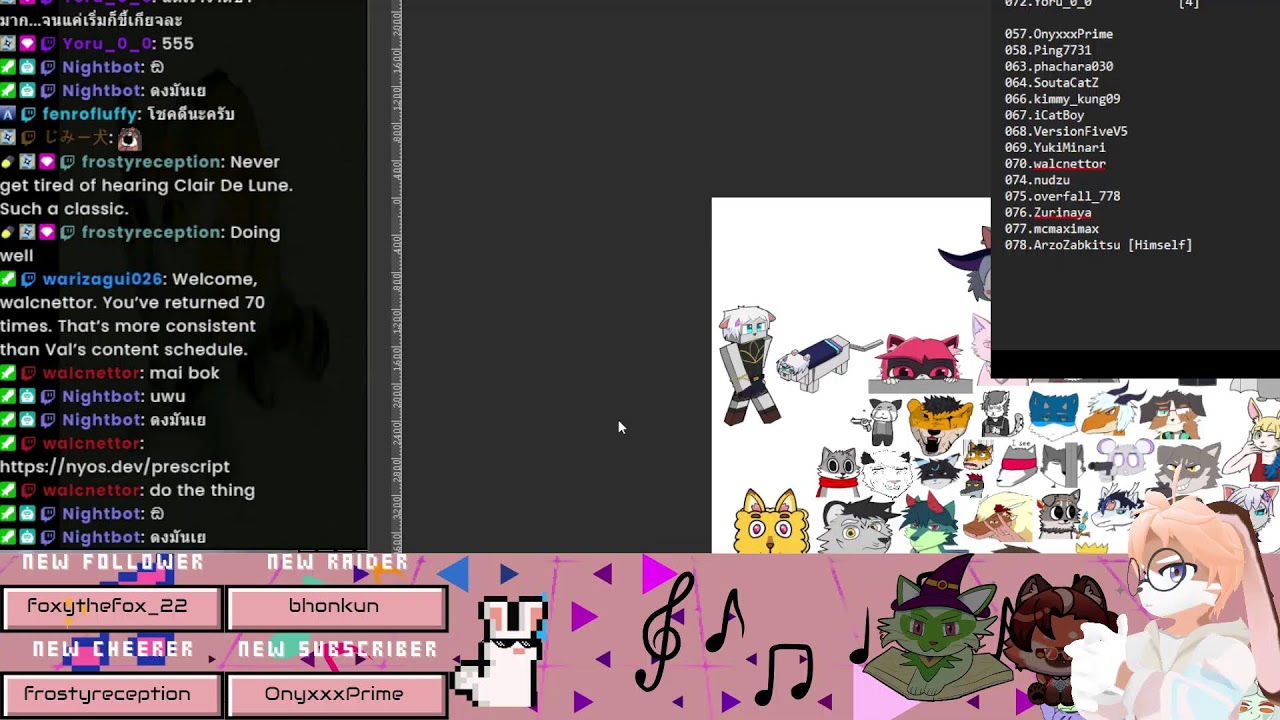Select '067.iCatBoy' in the list
1280x720 pixels.
1044,115
